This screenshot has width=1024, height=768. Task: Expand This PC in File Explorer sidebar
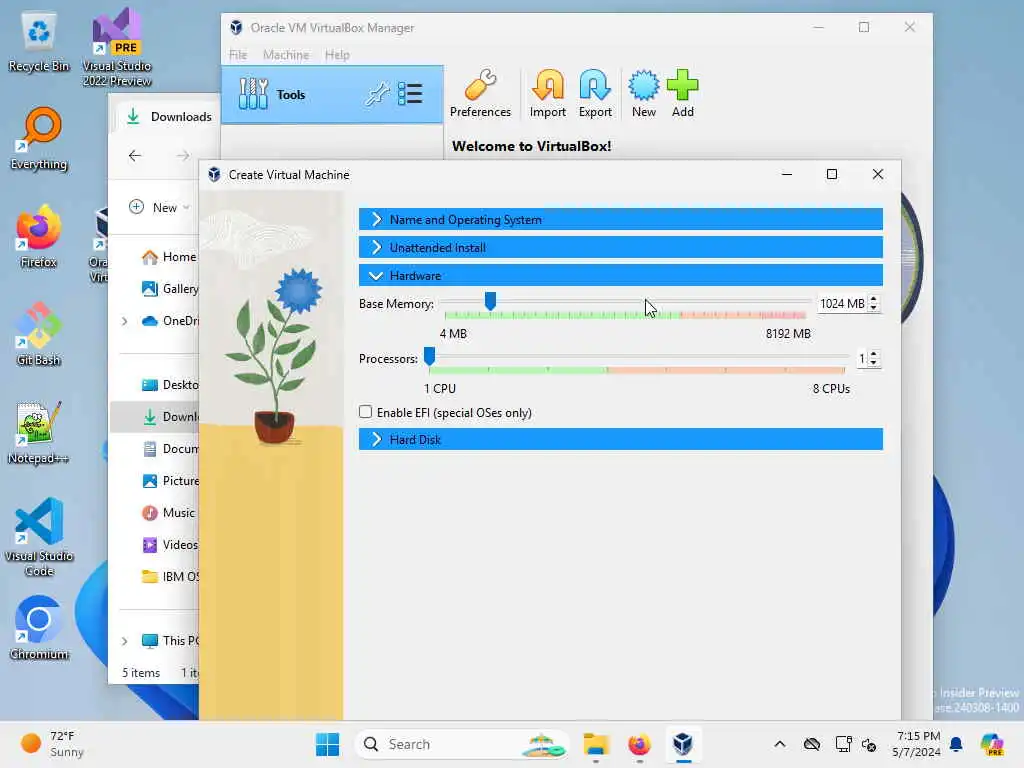(x=124, y=641)
